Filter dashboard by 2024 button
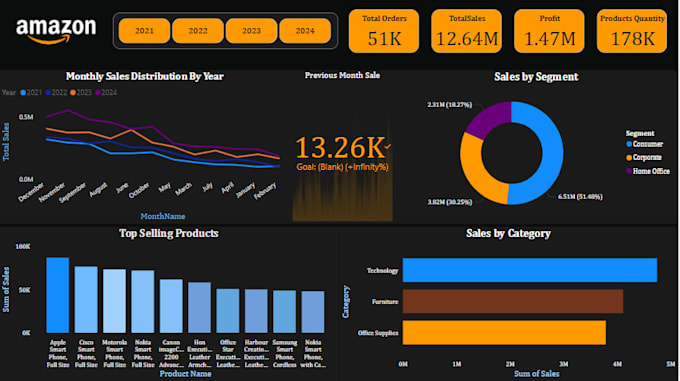 click(x=305, y=31)
